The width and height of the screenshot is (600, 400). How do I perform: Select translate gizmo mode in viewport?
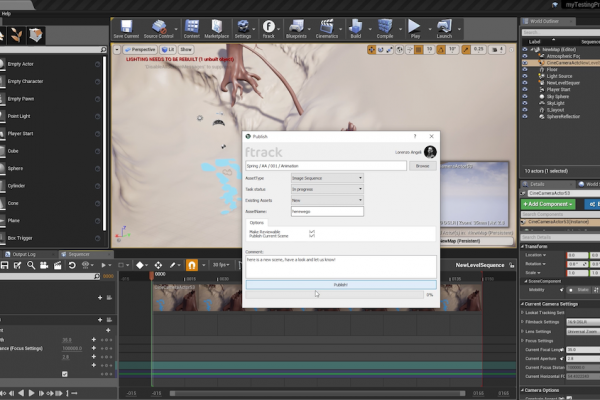click(x=371, y=50)
